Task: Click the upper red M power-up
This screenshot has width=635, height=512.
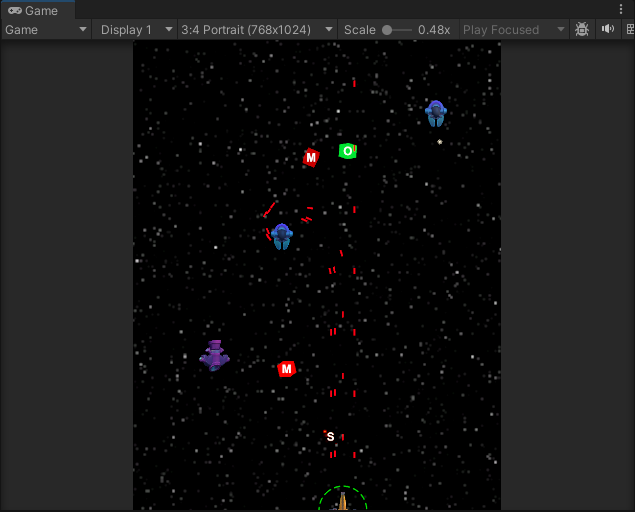Action: pyautogui.click(x=311, y=158)
